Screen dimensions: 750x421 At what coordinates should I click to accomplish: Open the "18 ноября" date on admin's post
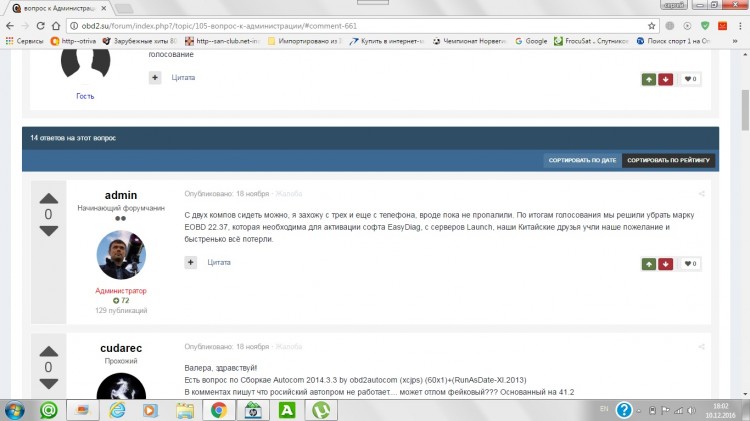253,194
